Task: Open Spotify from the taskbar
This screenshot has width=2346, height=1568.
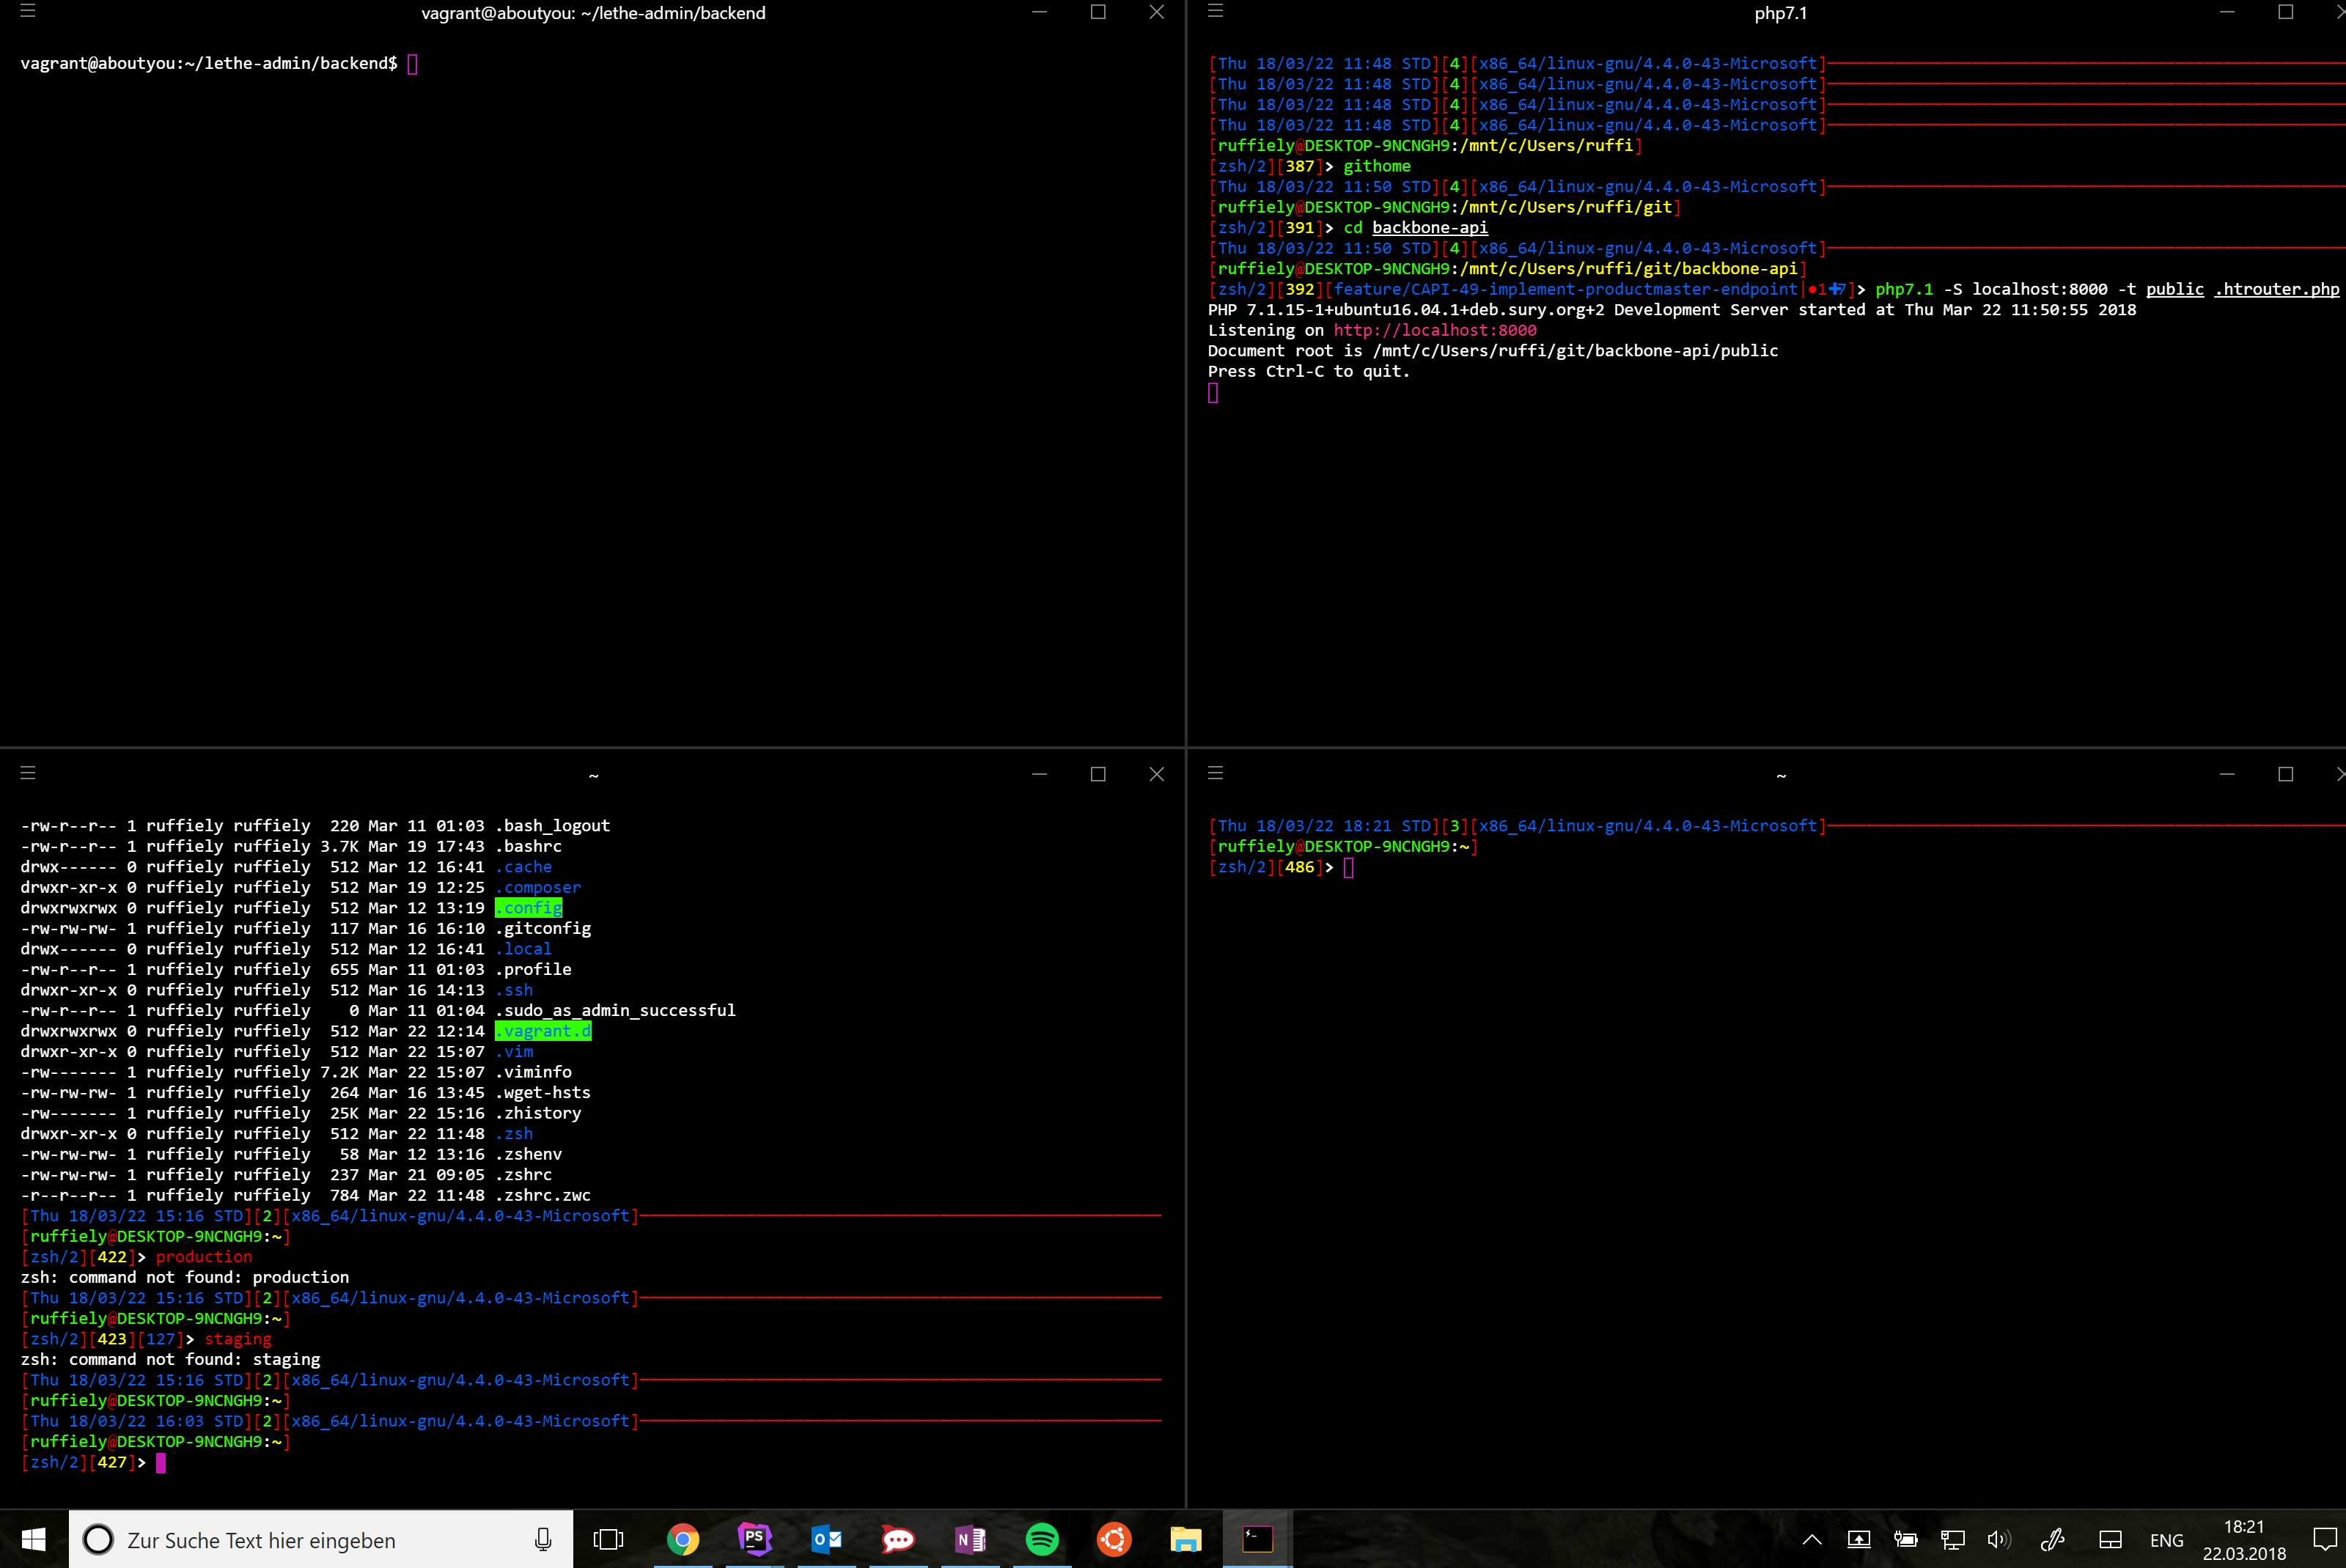Action: [x=1042, y=1539]
